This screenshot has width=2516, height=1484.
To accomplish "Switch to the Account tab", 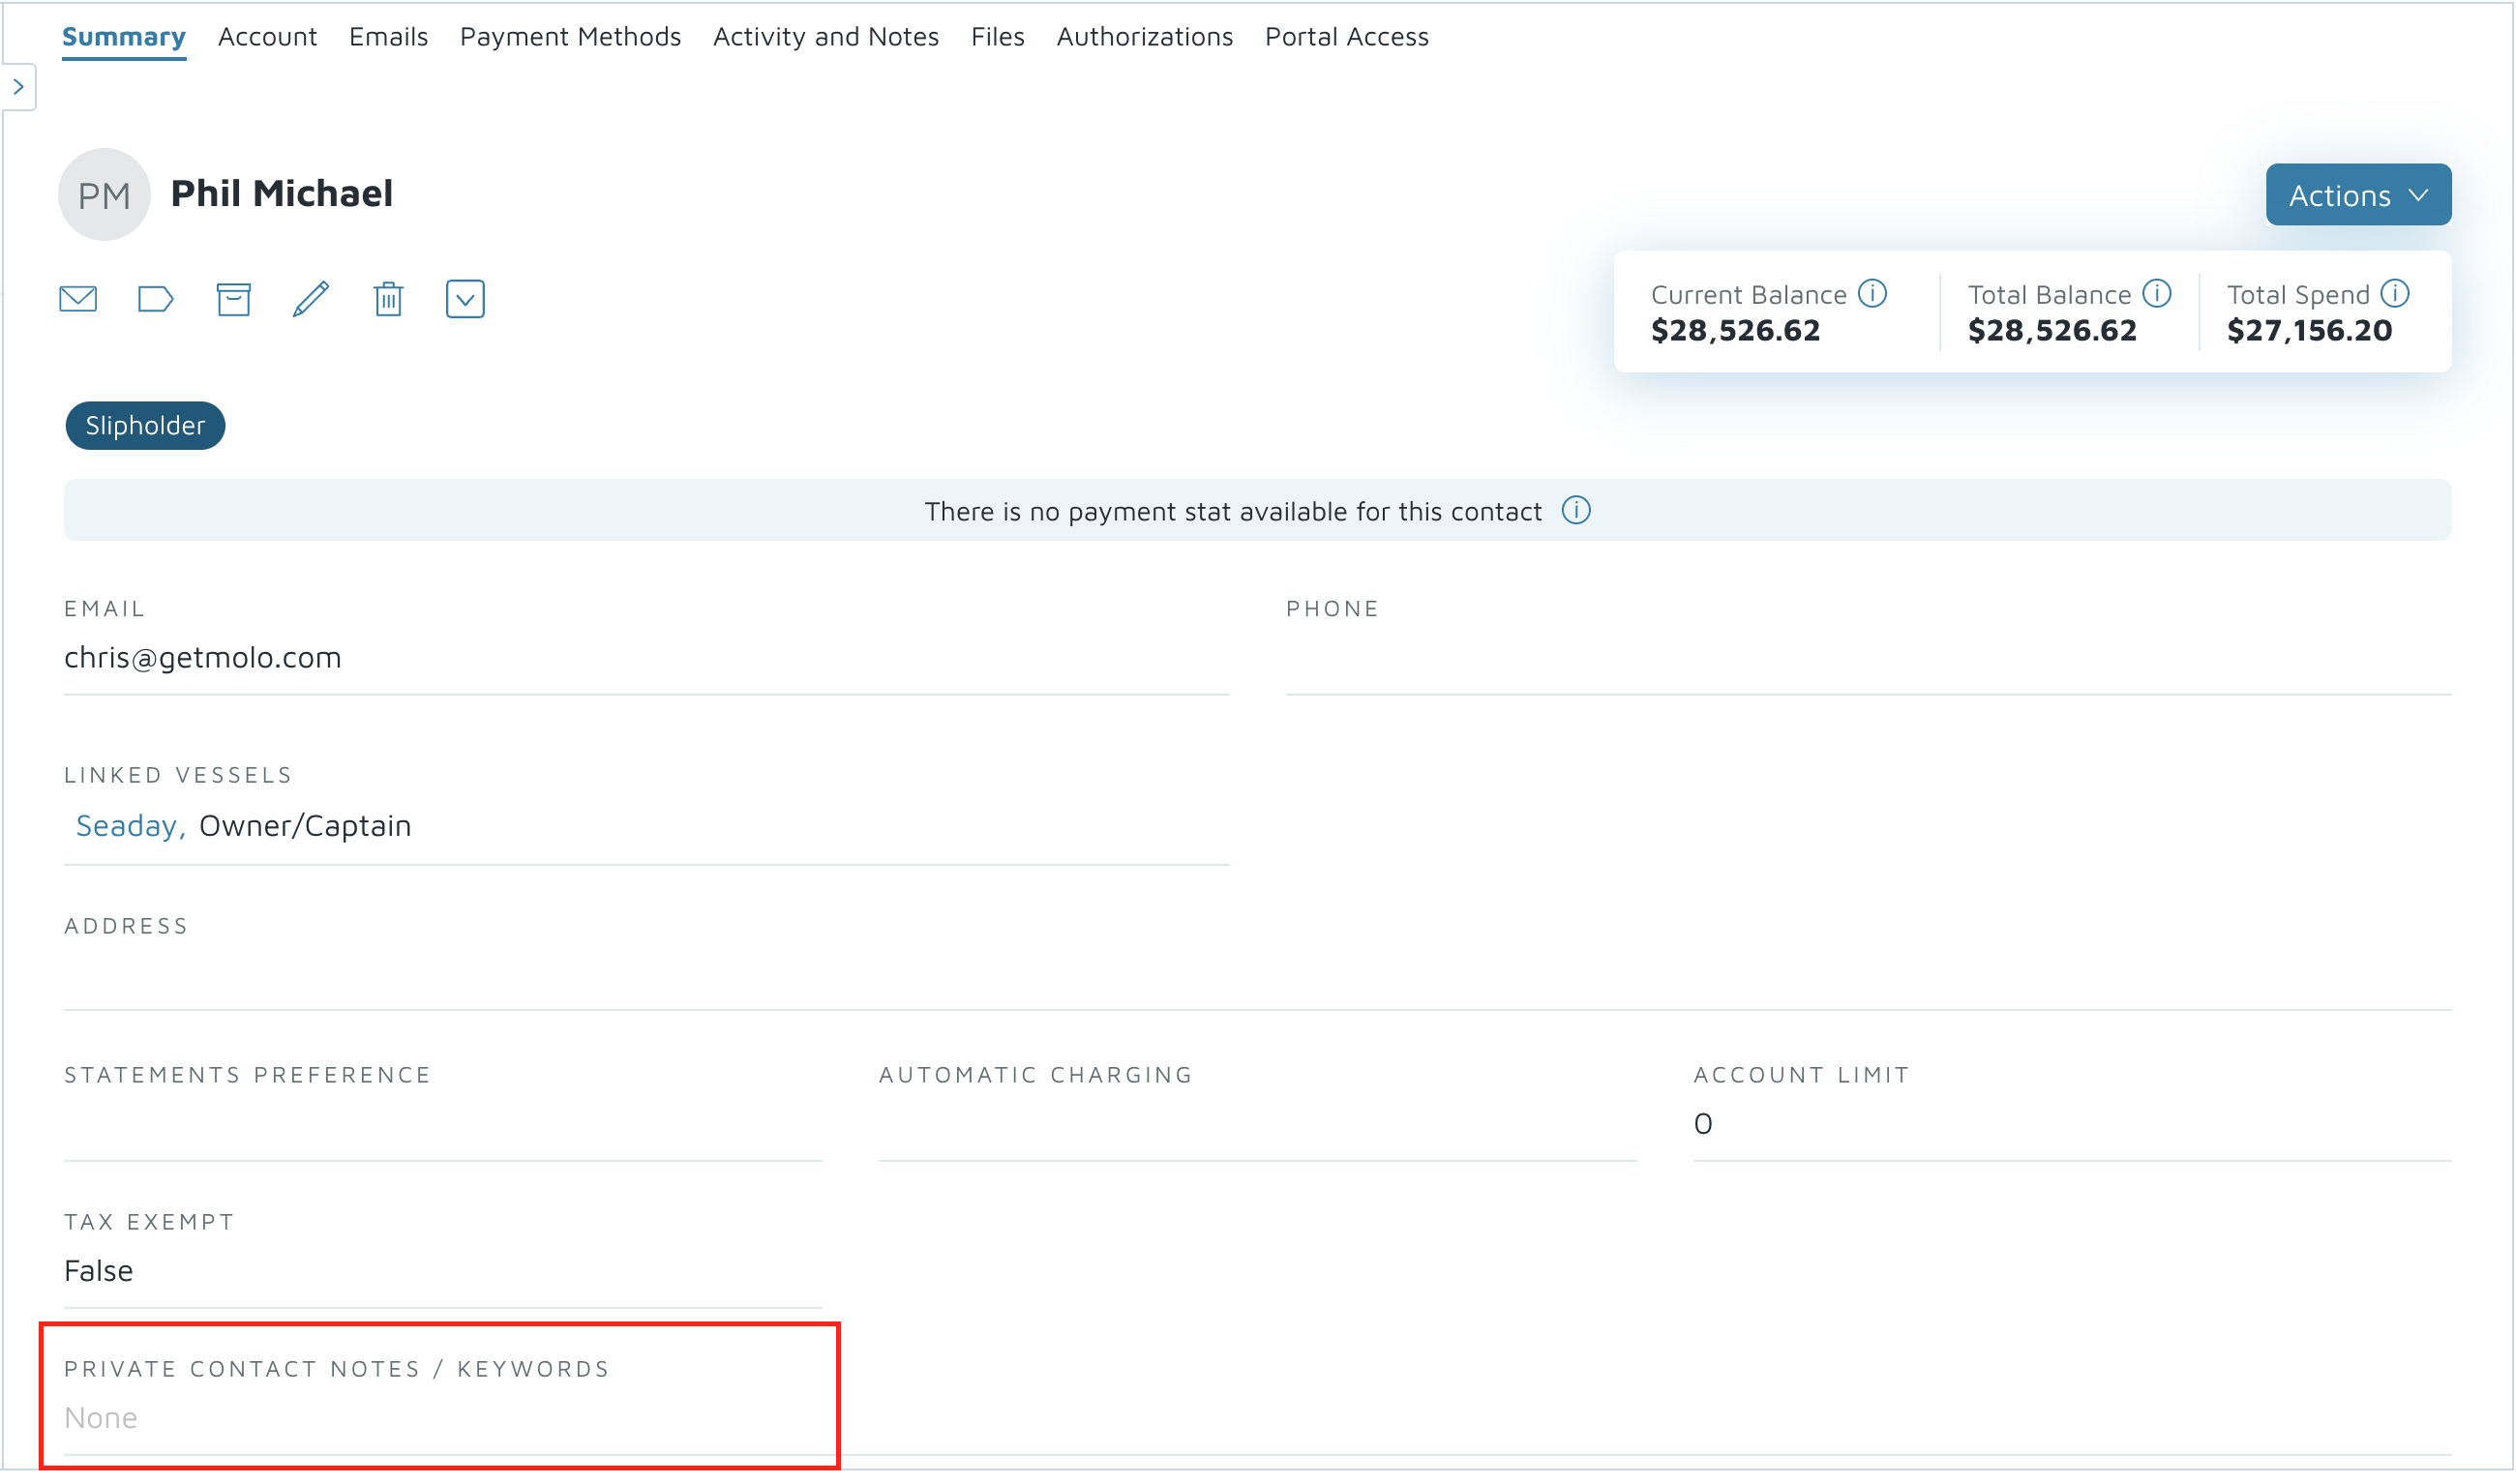I will pyautogui.click(x=267, y=37).
